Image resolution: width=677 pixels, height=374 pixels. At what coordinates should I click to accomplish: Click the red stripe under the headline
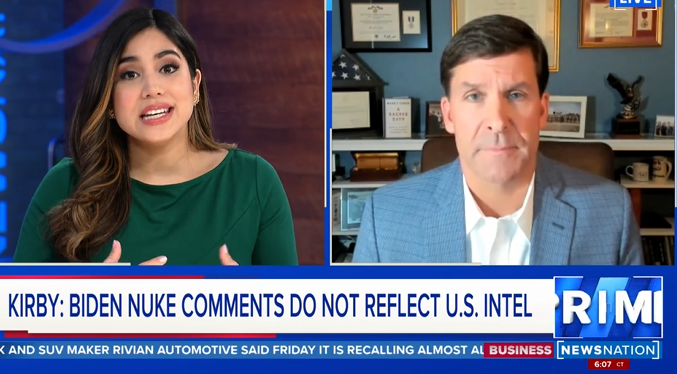point(140,335)
